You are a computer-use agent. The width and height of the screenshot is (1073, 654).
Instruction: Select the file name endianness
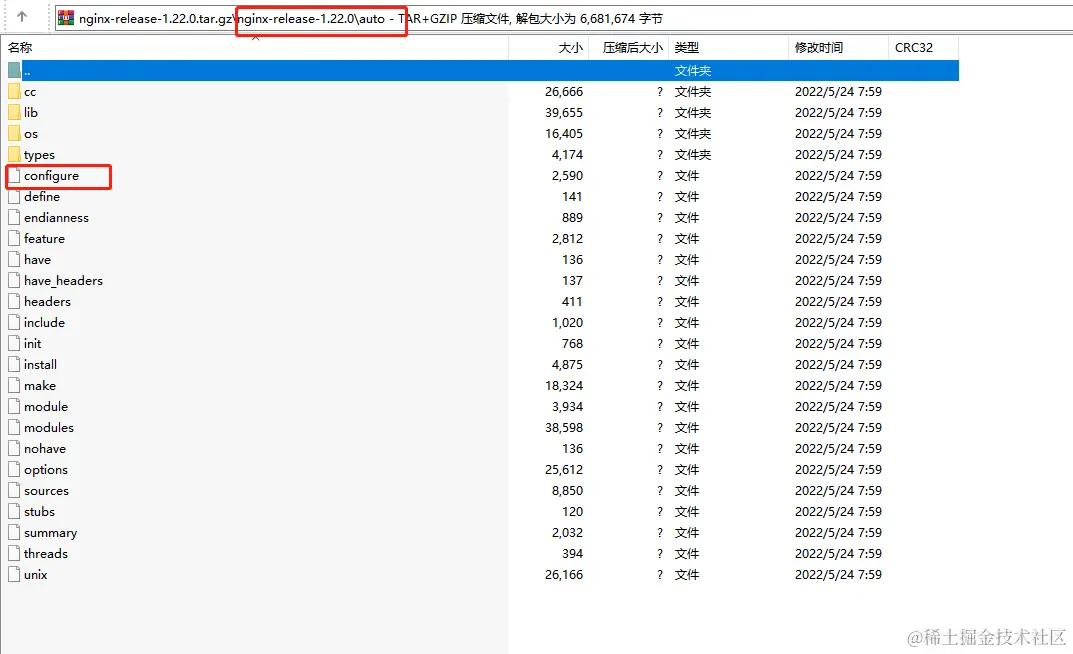[56, 218]
